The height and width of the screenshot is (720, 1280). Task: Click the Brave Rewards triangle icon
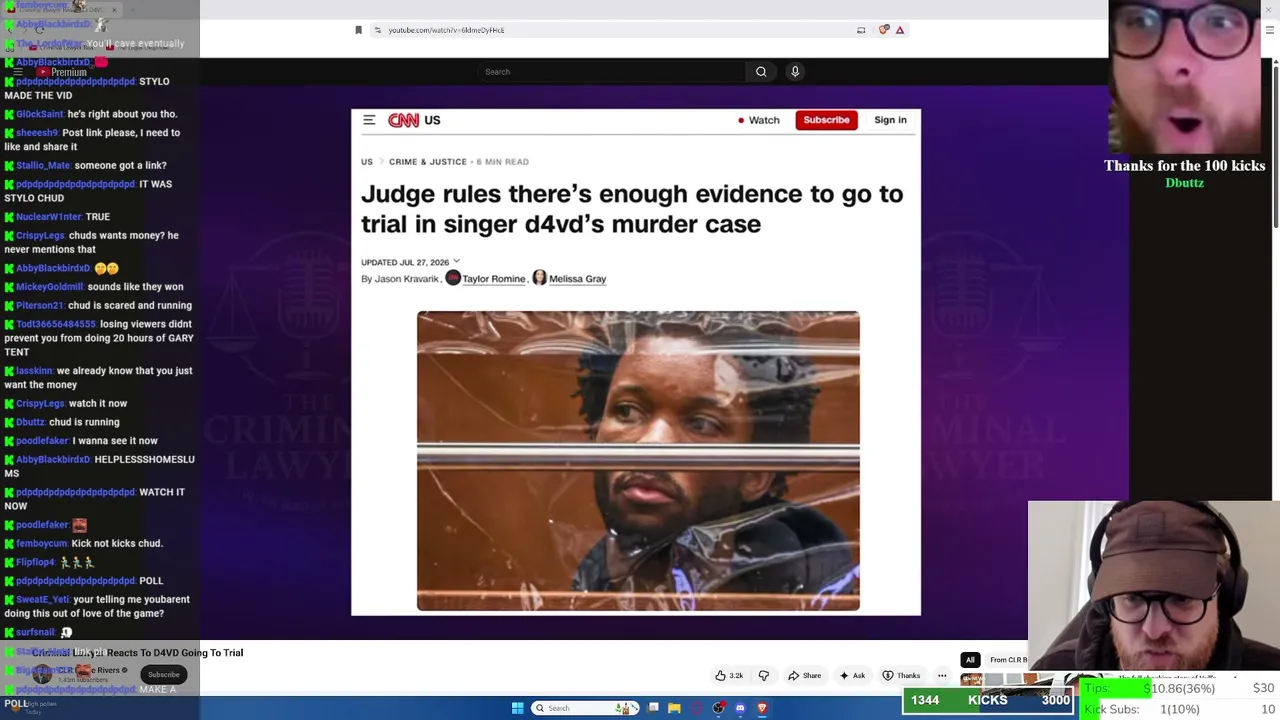900,30
